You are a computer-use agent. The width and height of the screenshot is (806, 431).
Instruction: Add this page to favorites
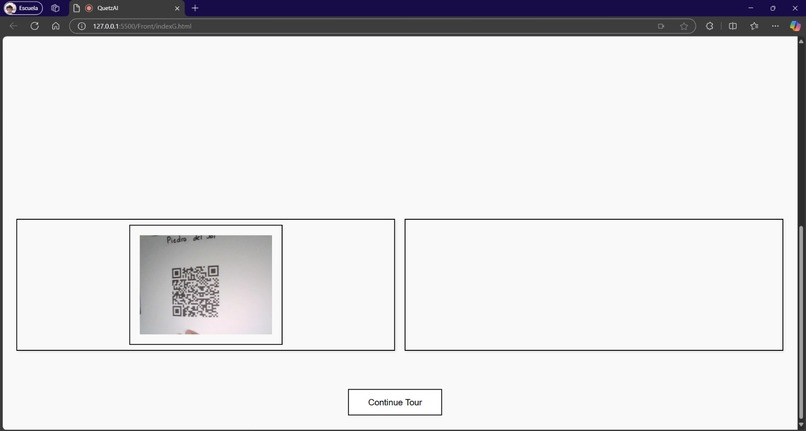click(684, 26)
